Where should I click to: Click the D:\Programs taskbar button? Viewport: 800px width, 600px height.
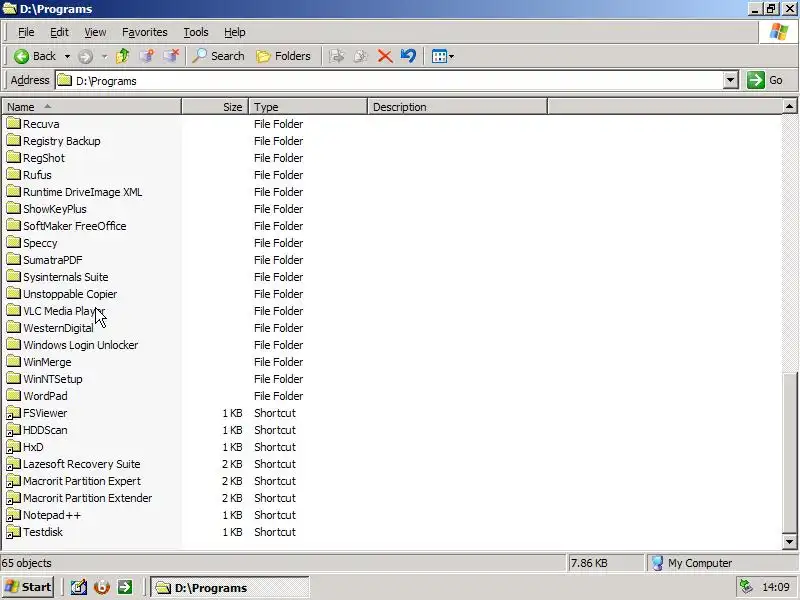(x=230, y=588)
